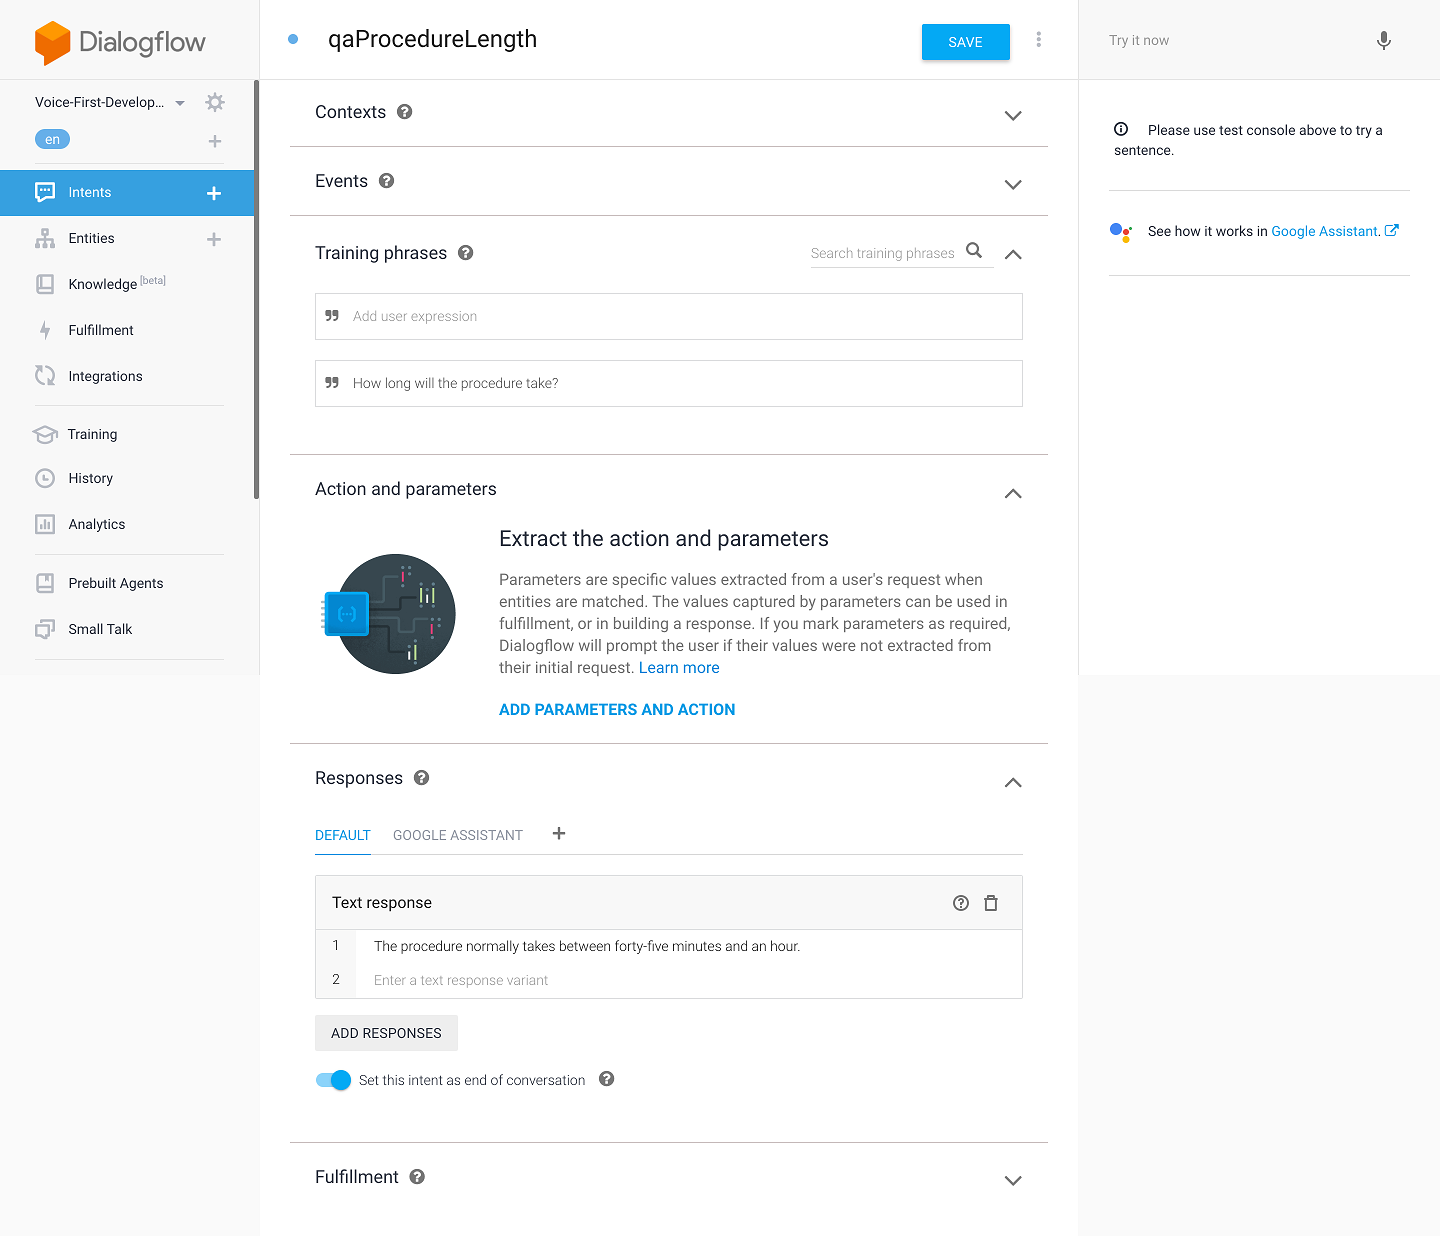The image size is (1440, 1236).
Task: Click the Save button
Action: [x=965, y=42]
